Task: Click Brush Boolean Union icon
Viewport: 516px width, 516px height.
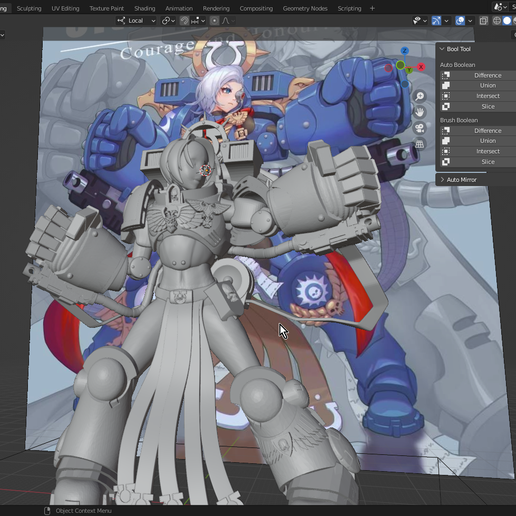Action: pyautogui.click(x=446, y=141)
